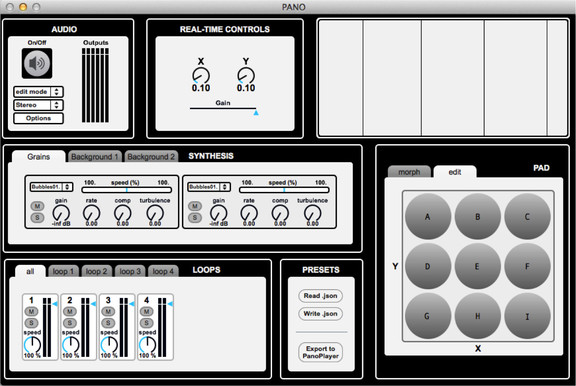The height and width of the screenshot is (386, 576).
Task: Open the Stereo output dropdown
Action: coord(38,105)
